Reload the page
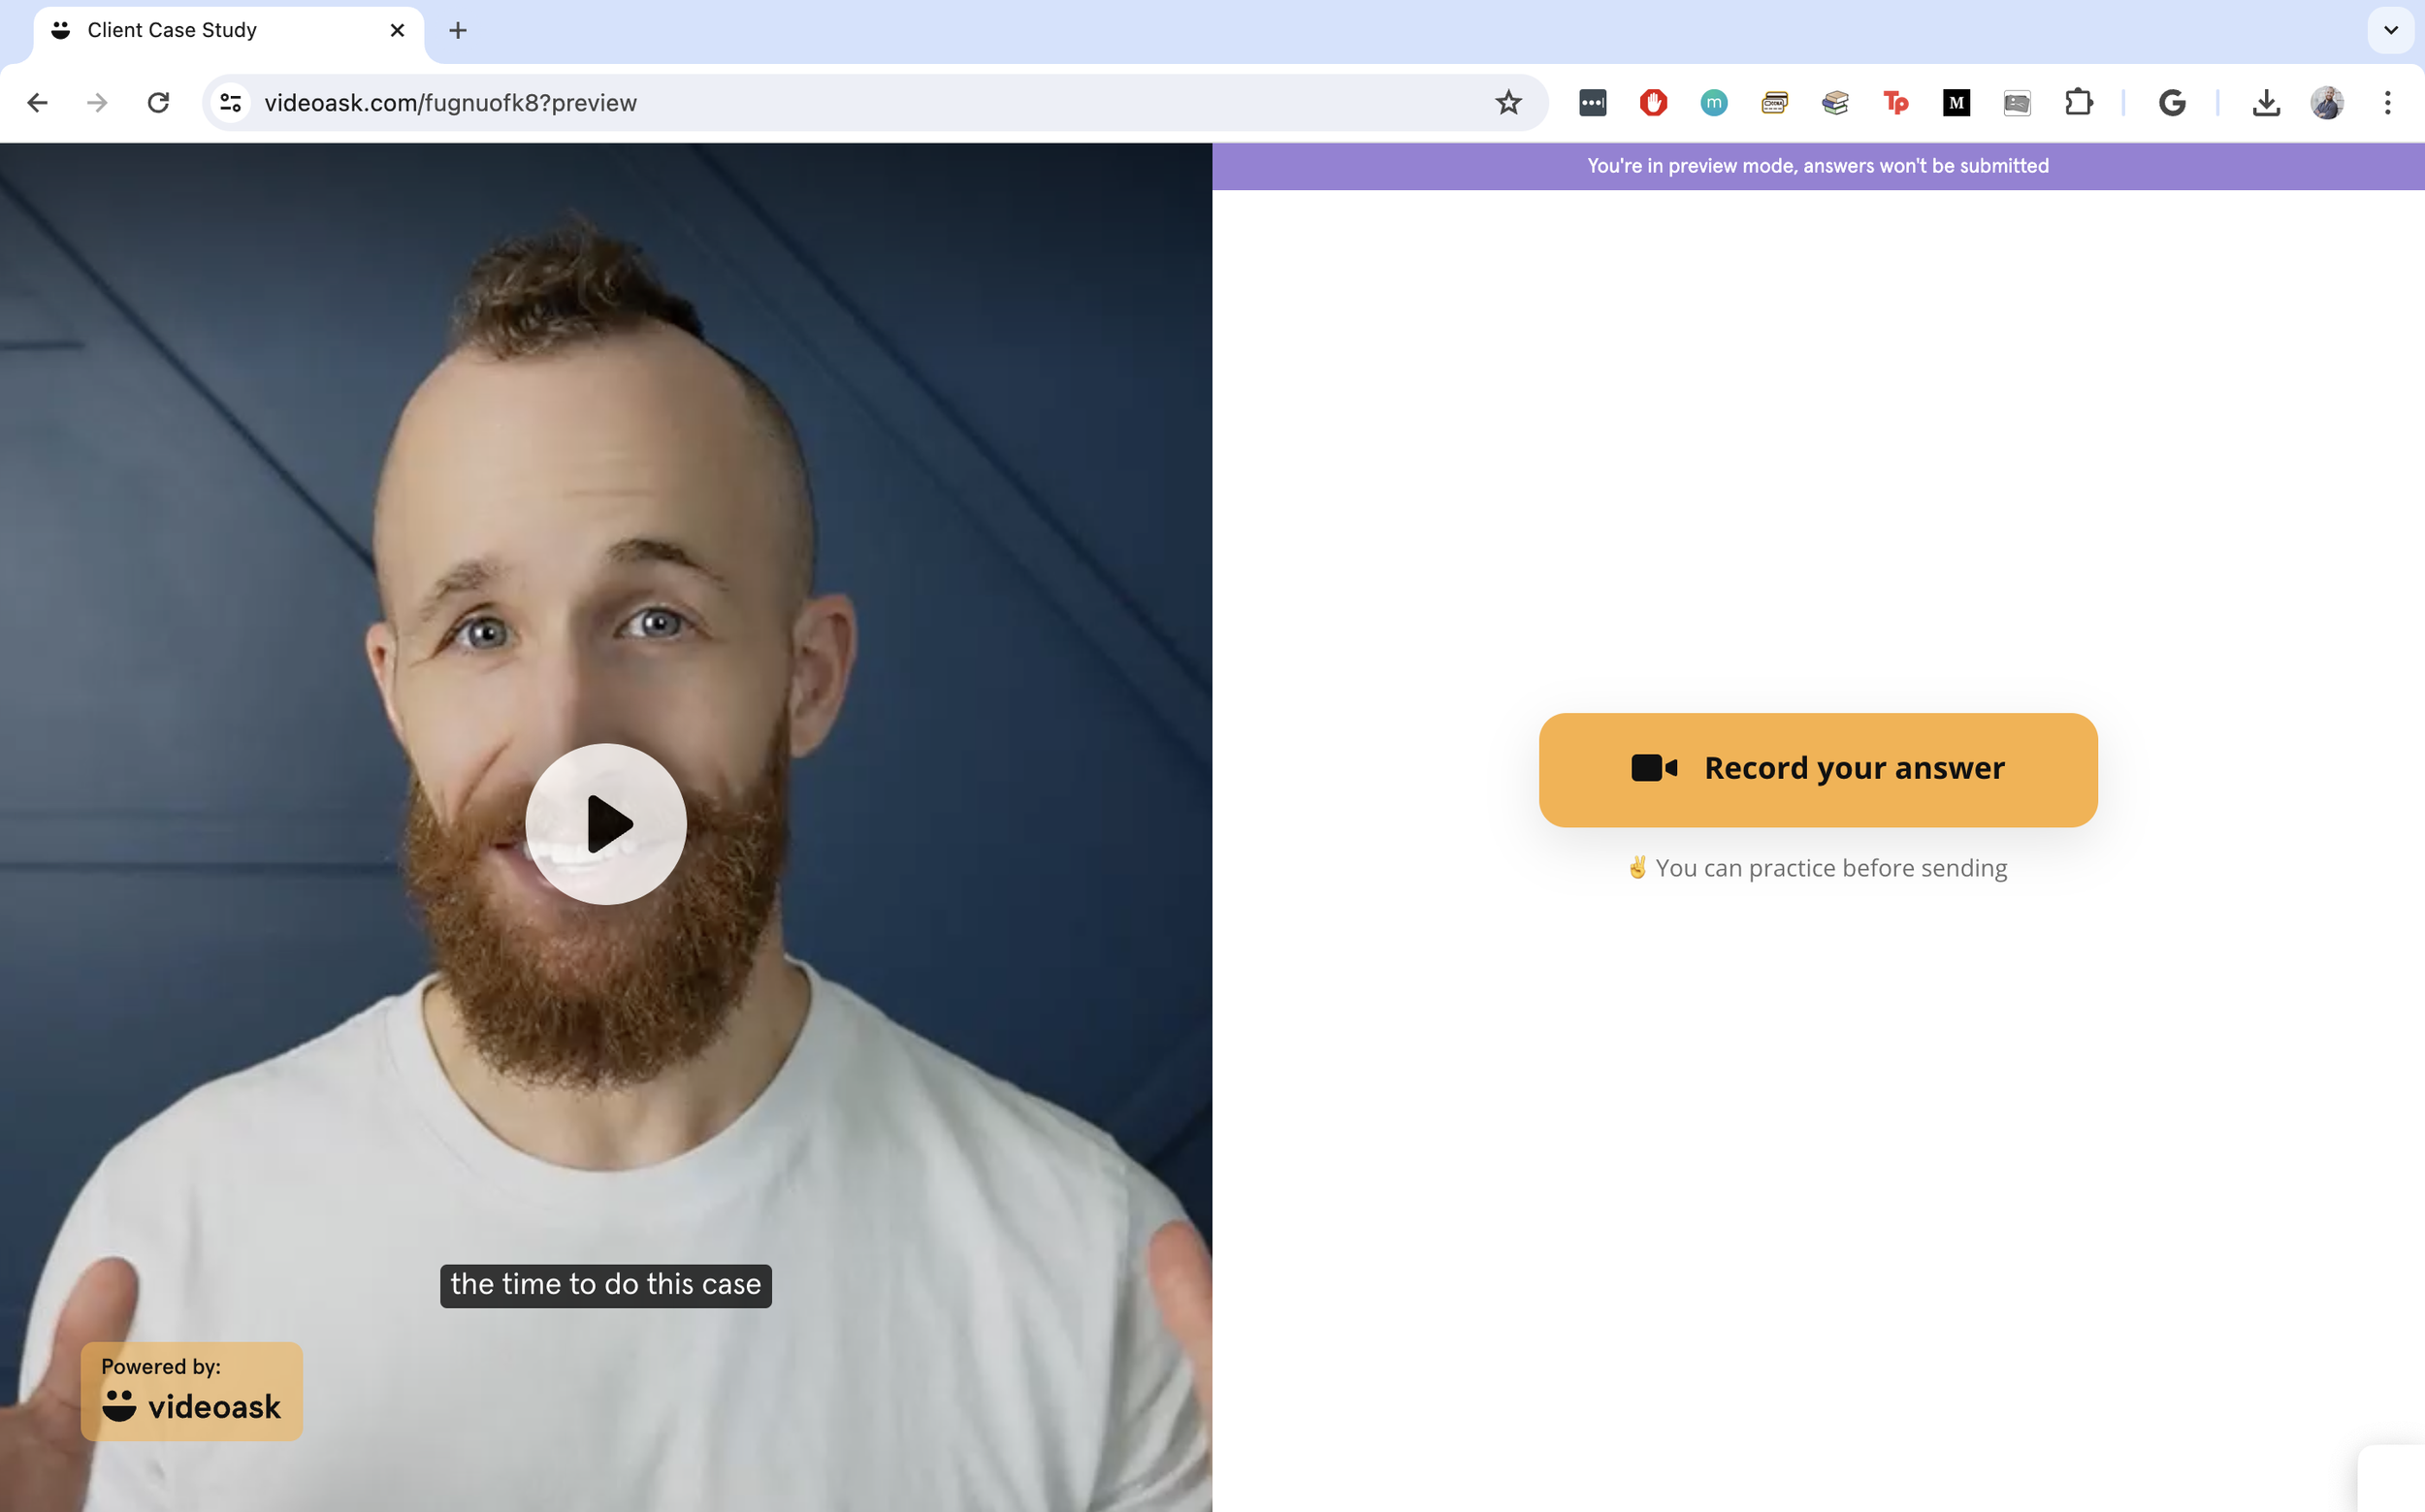 point(158,102)
